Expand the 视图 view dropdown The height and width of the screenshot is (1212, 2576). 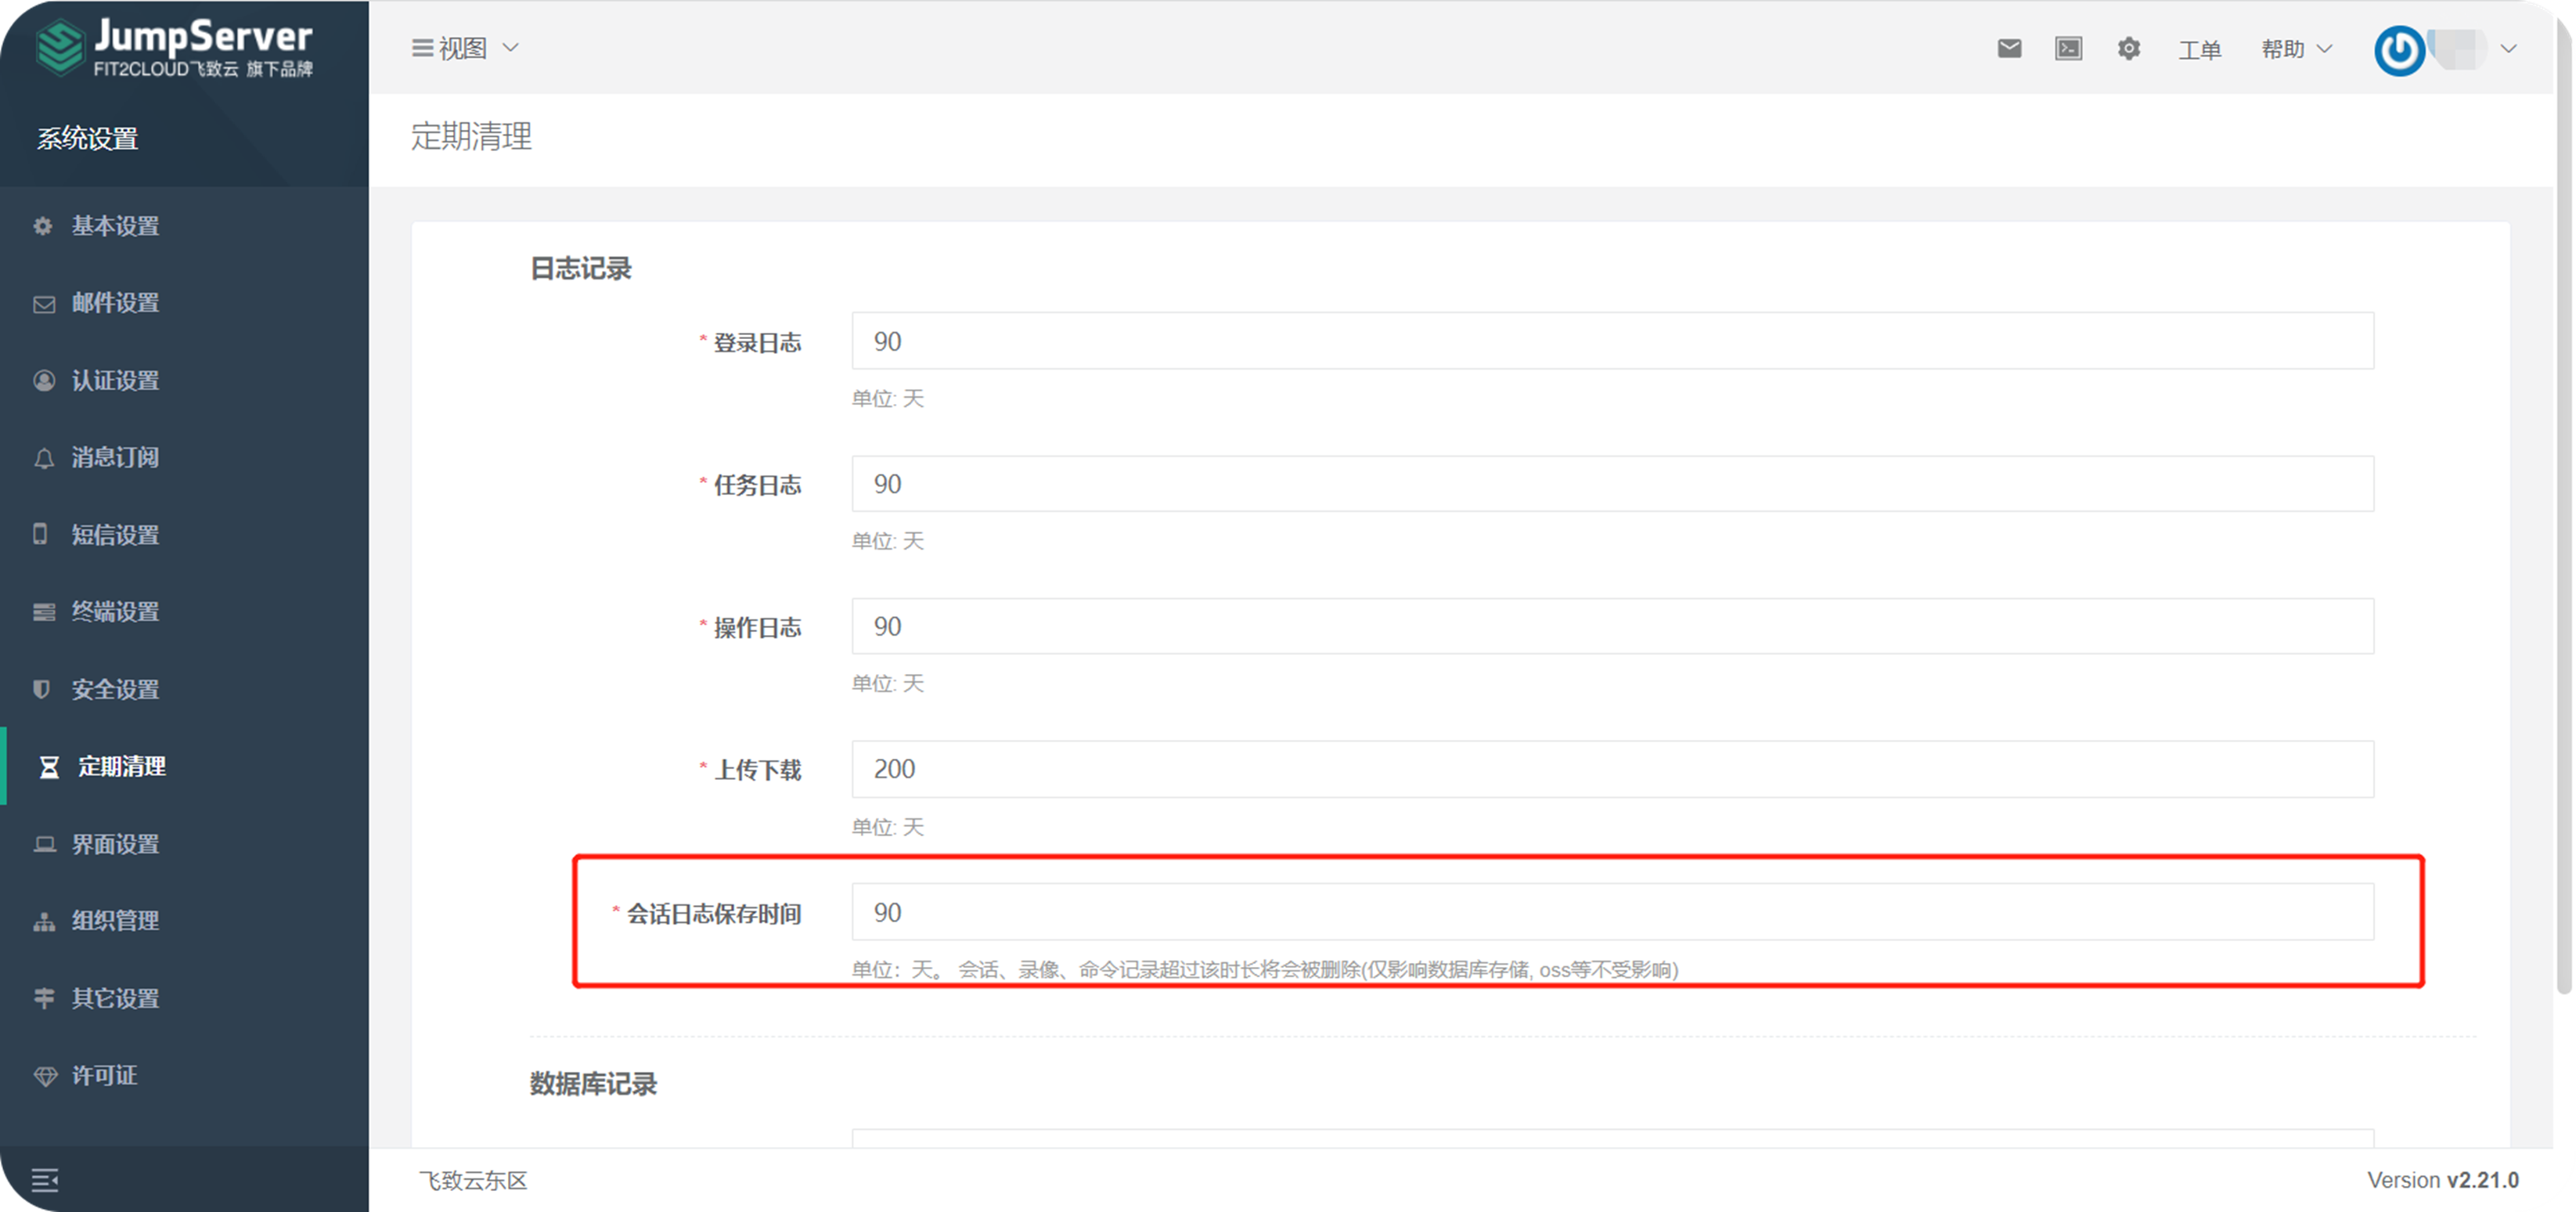click(x=463, y=47)
